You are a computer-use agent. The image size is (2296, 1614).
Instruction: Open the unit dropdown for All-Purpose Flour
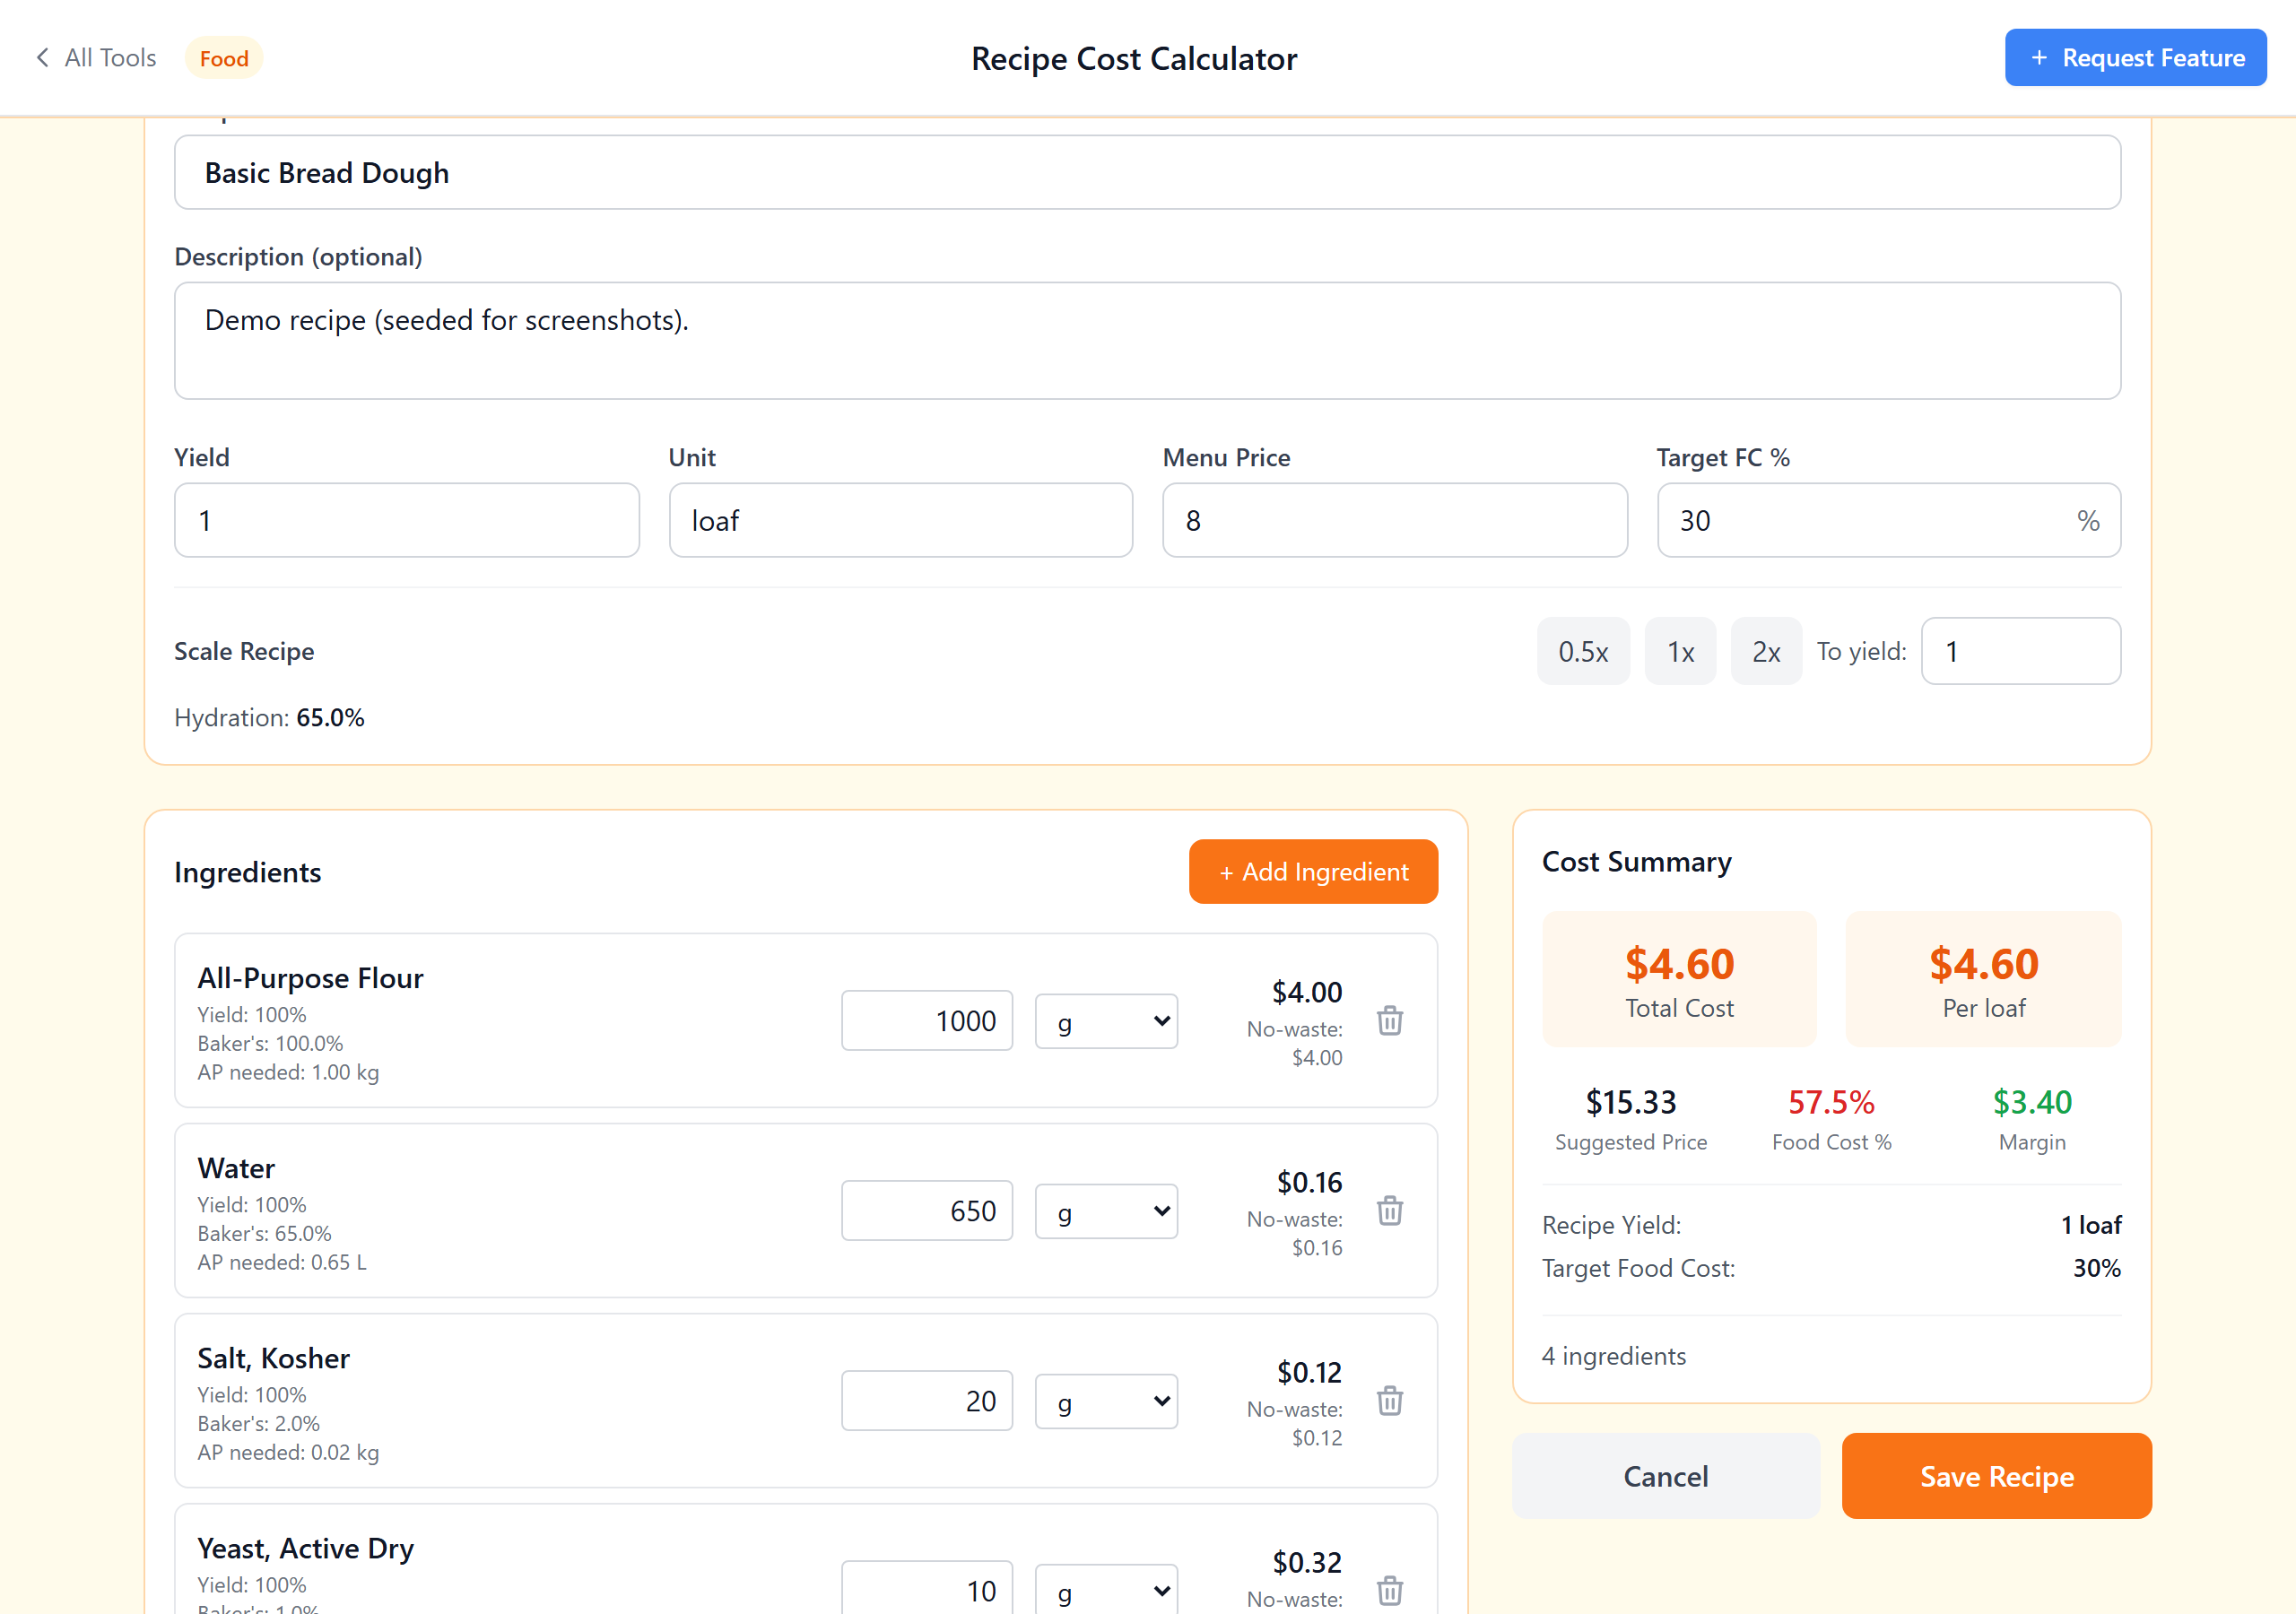1106,1021
